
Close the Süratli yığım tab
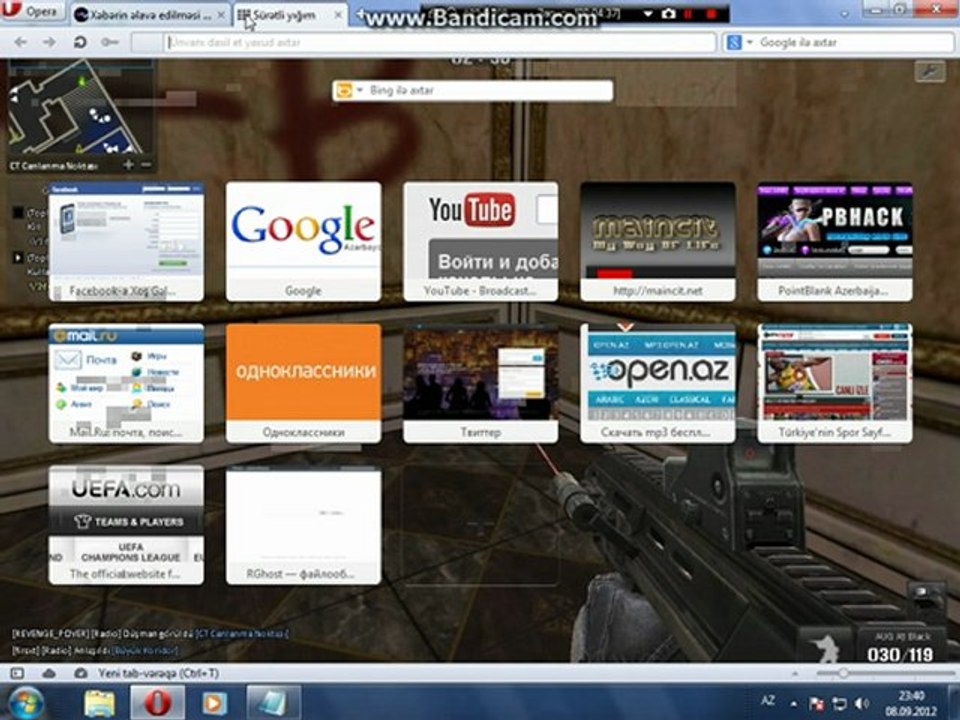click(x=337, y=15)
